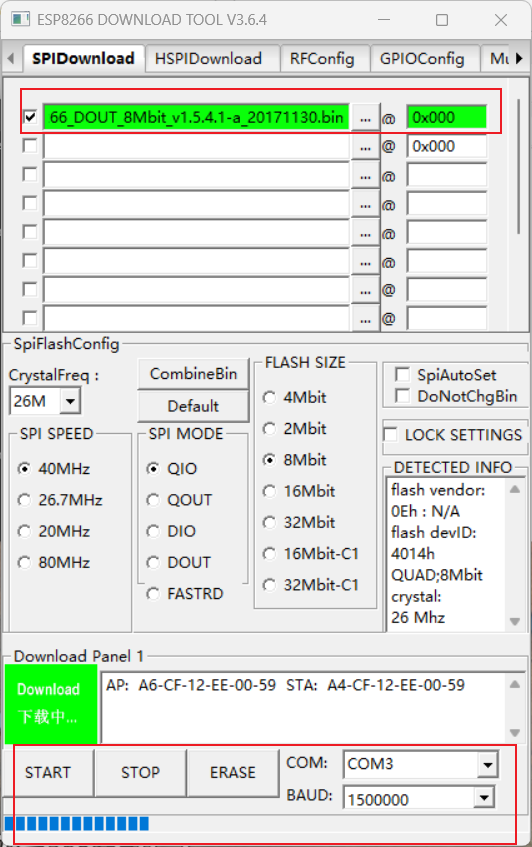Enable the second file row checkbox
Image resolution: width=532 pixels, height=847 pixels.
pos(30,146)
